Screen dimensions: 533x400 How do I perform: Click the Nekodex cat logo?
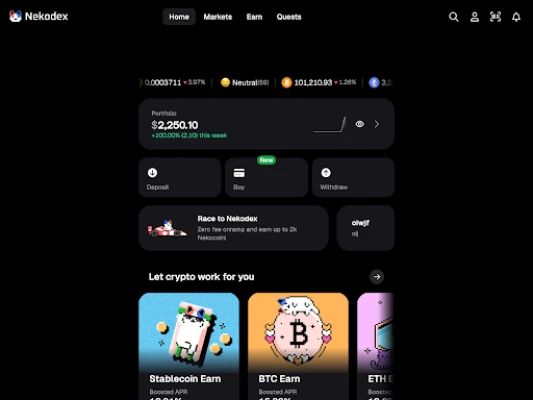pos(15,16)
